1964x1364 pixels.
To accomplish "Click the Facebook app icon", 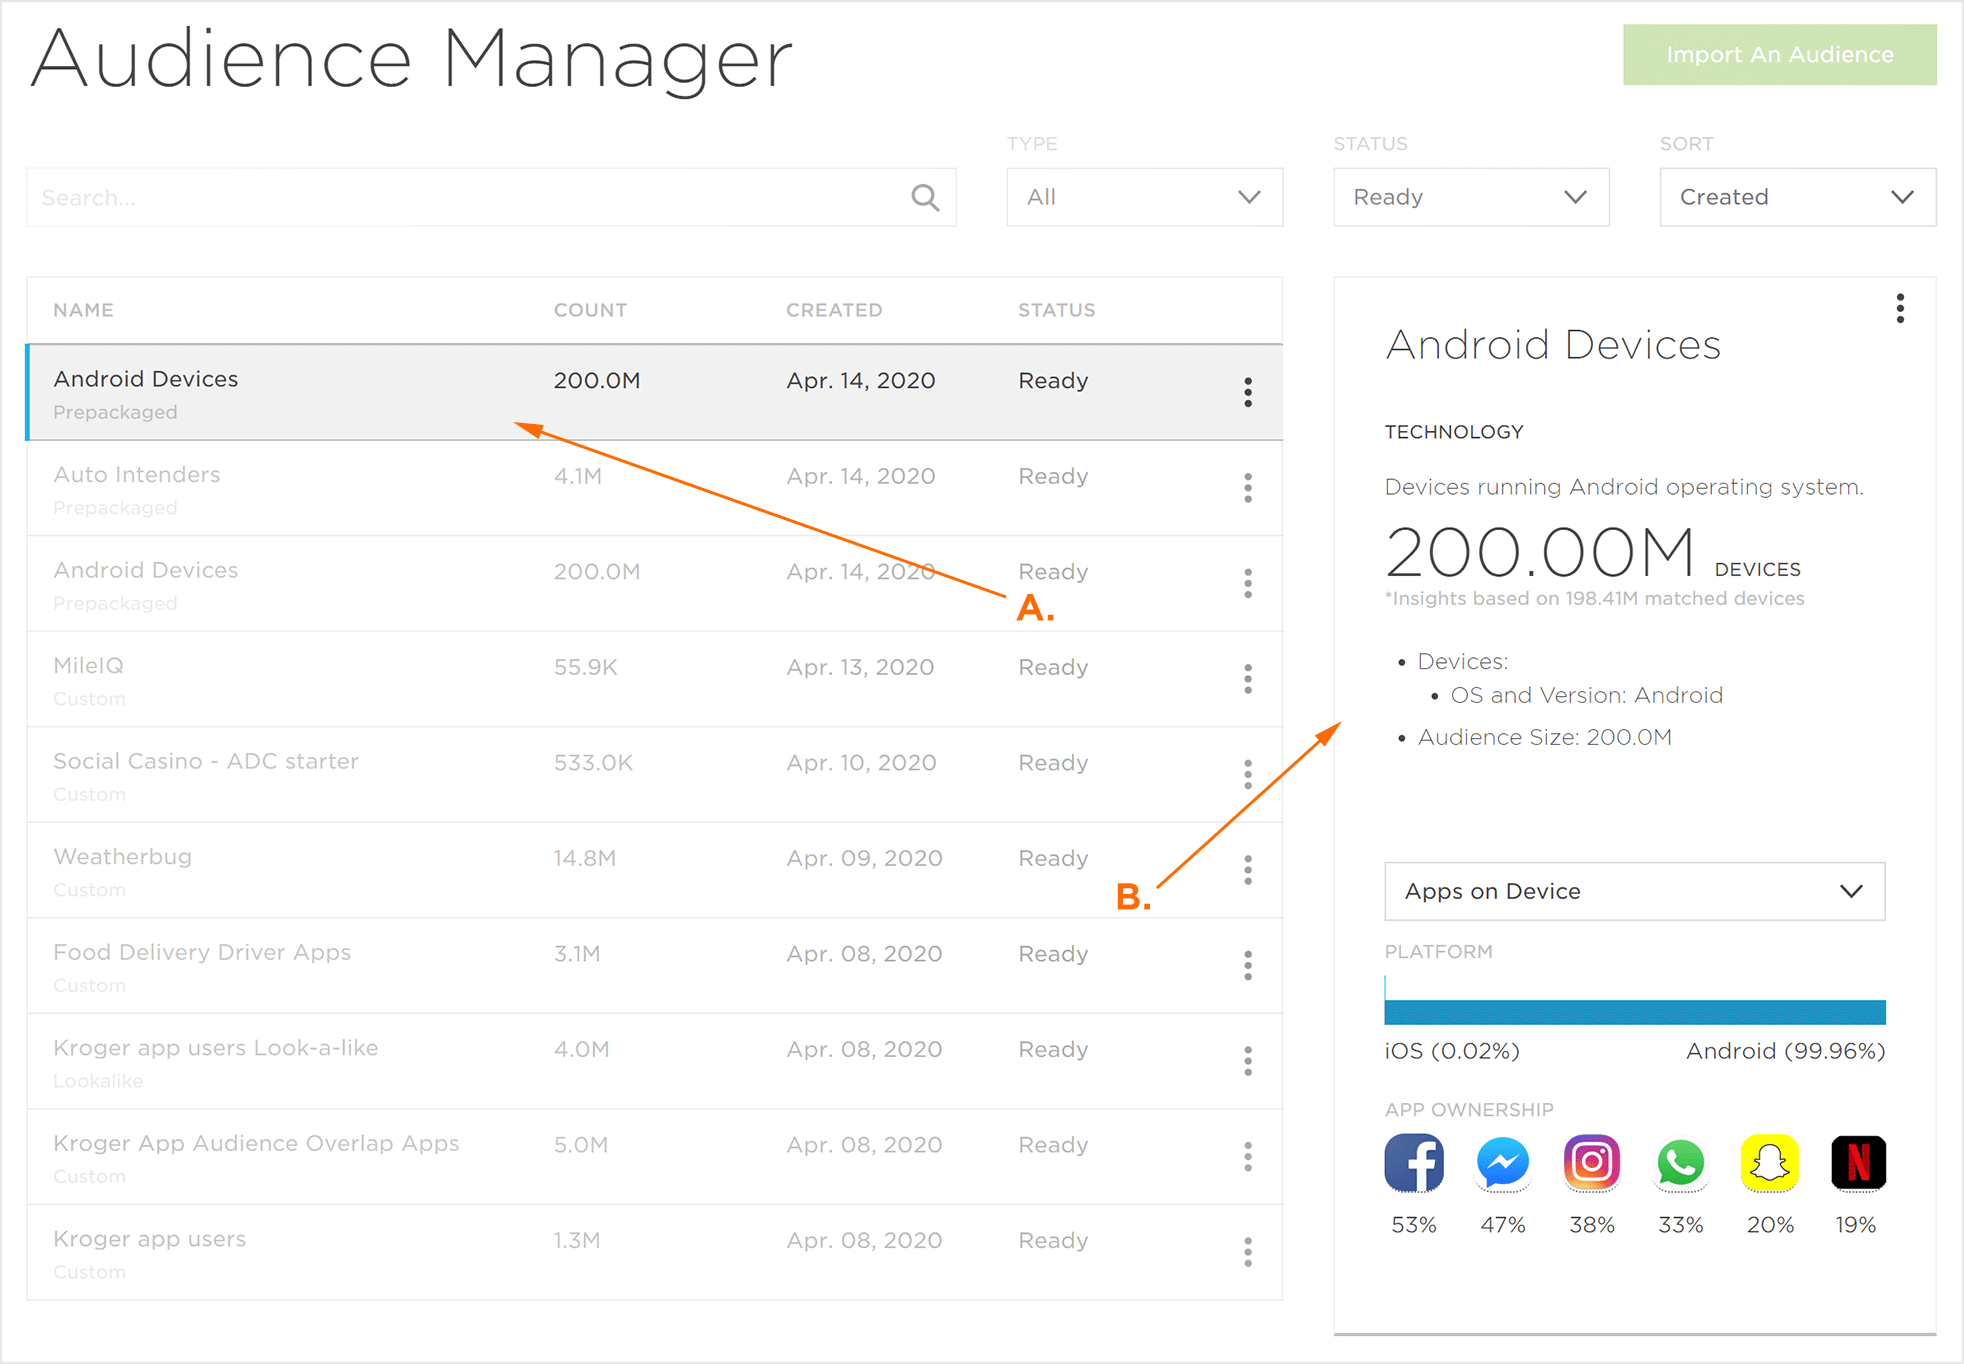I will click(x=1414, y=1163).
